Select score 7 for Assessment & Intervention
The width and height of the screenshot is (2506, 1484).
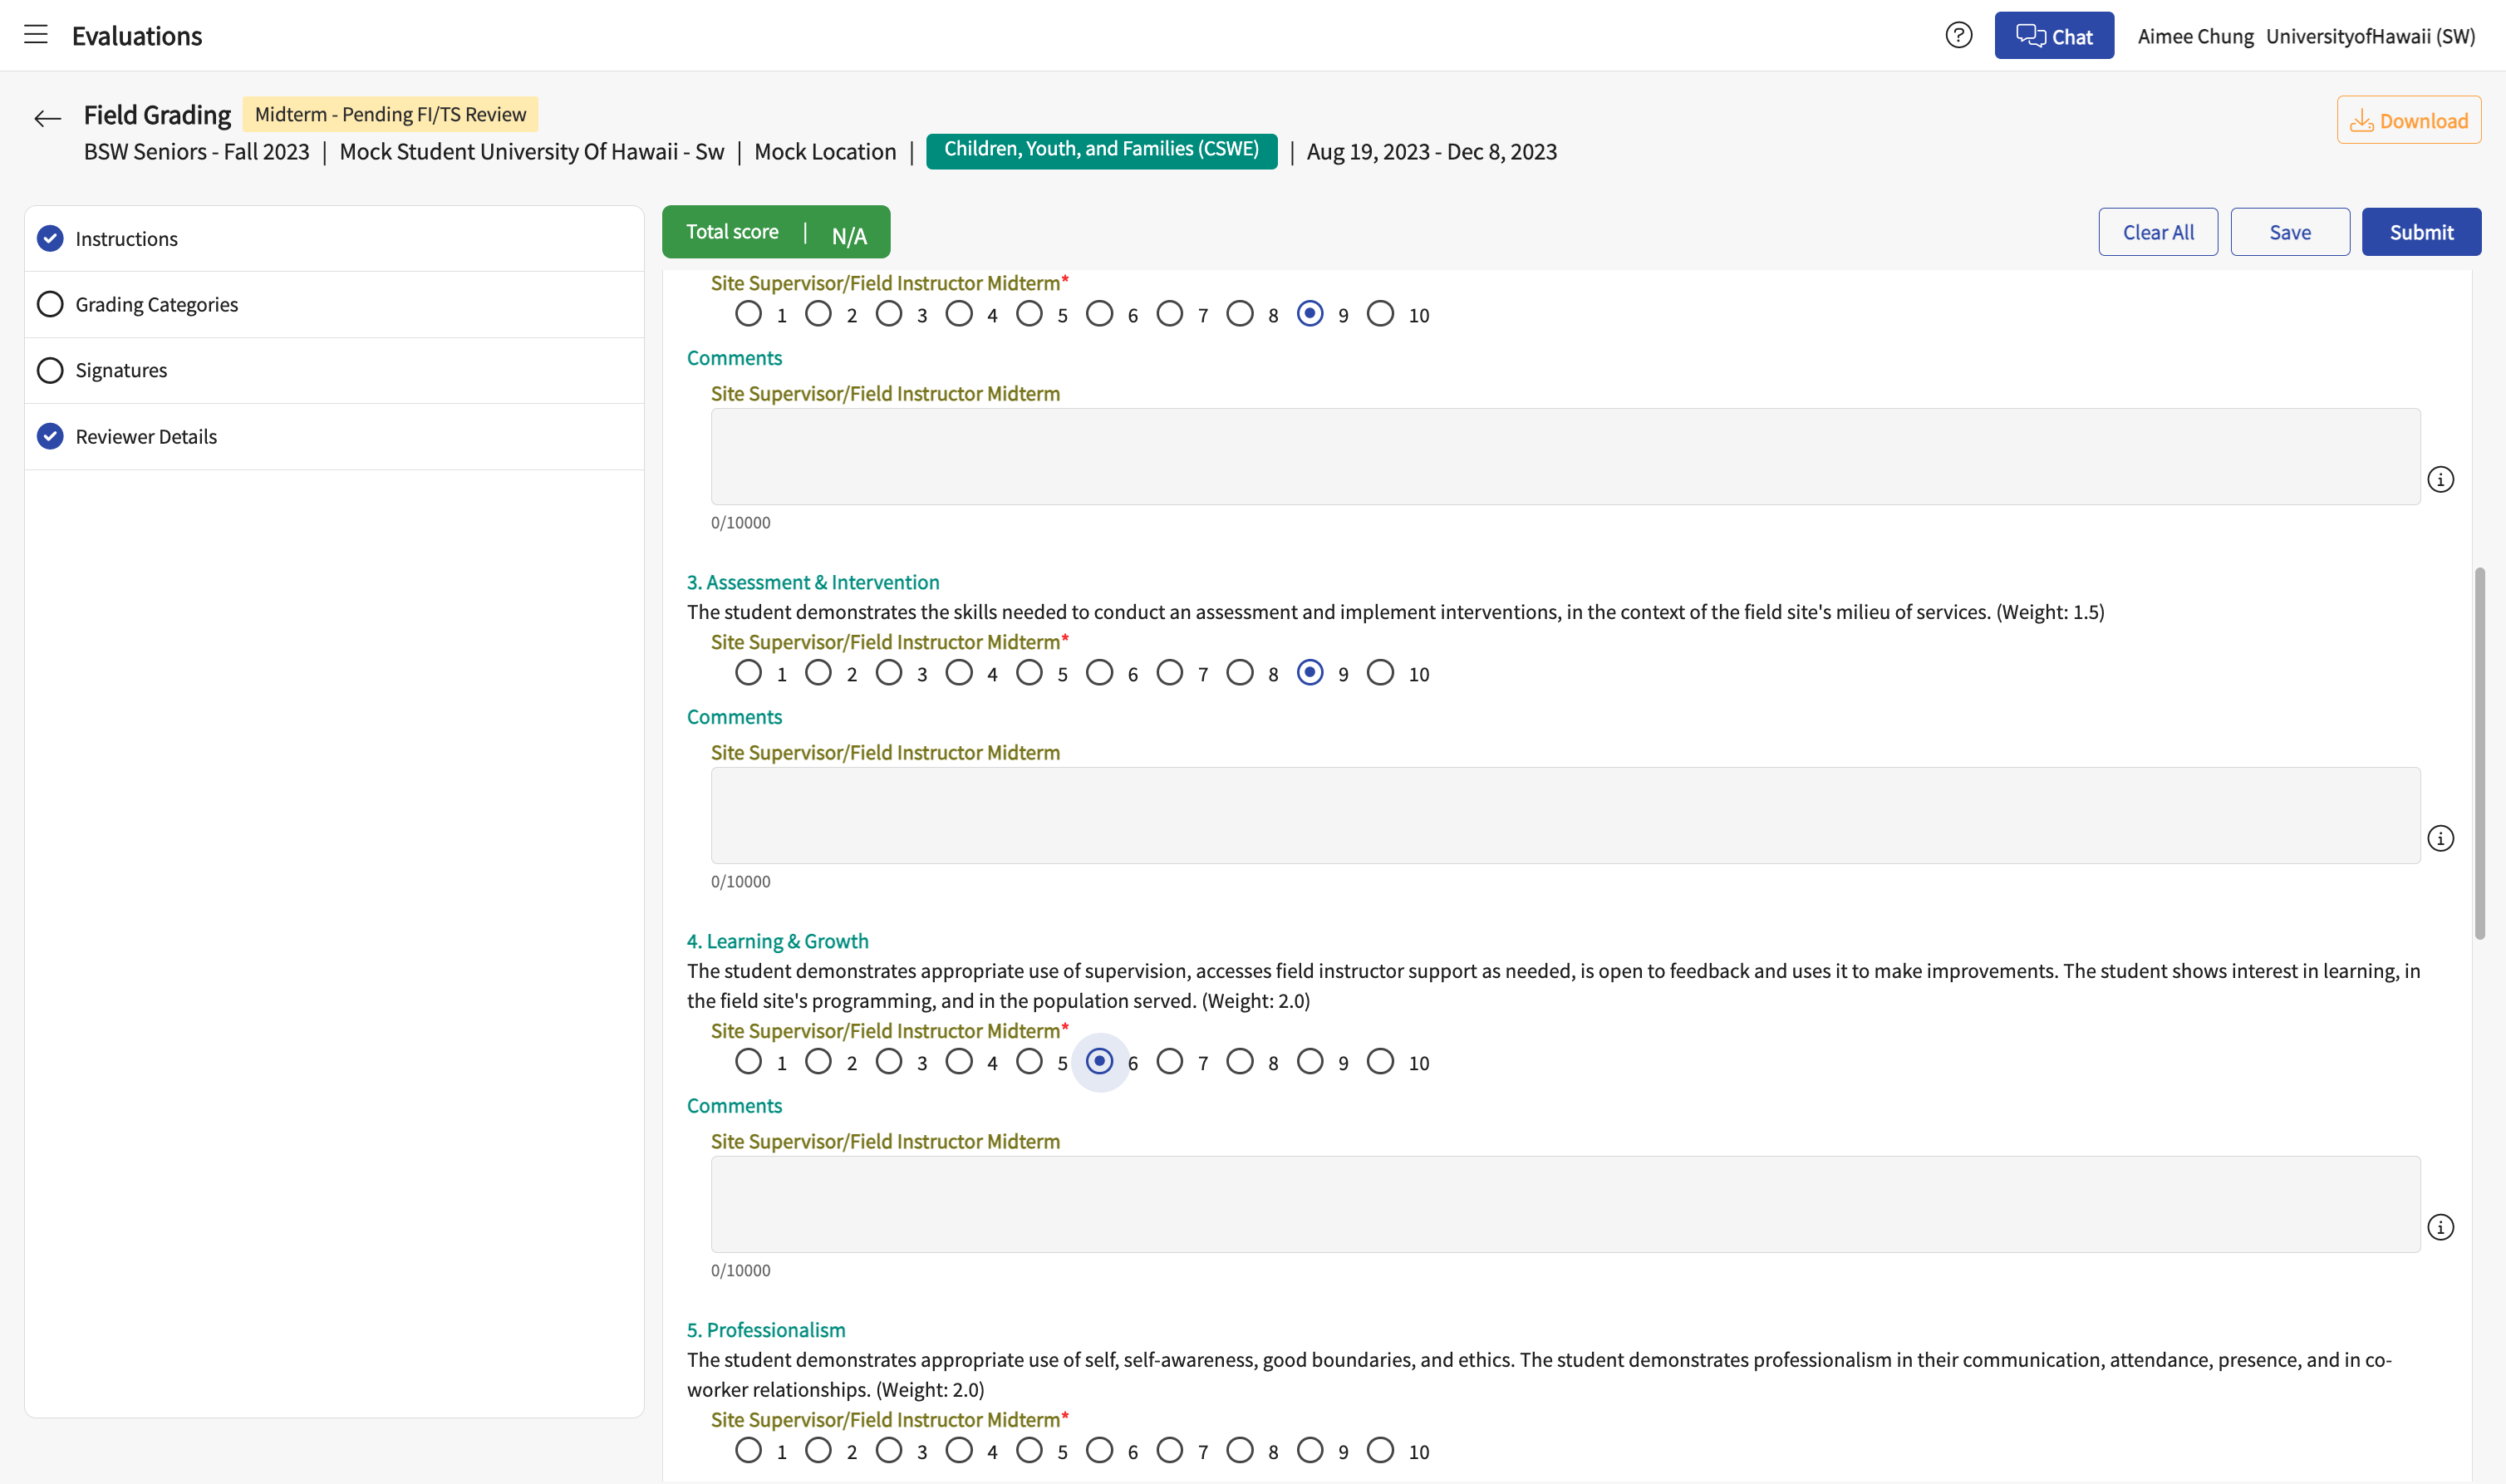[x=1169, y=673]
